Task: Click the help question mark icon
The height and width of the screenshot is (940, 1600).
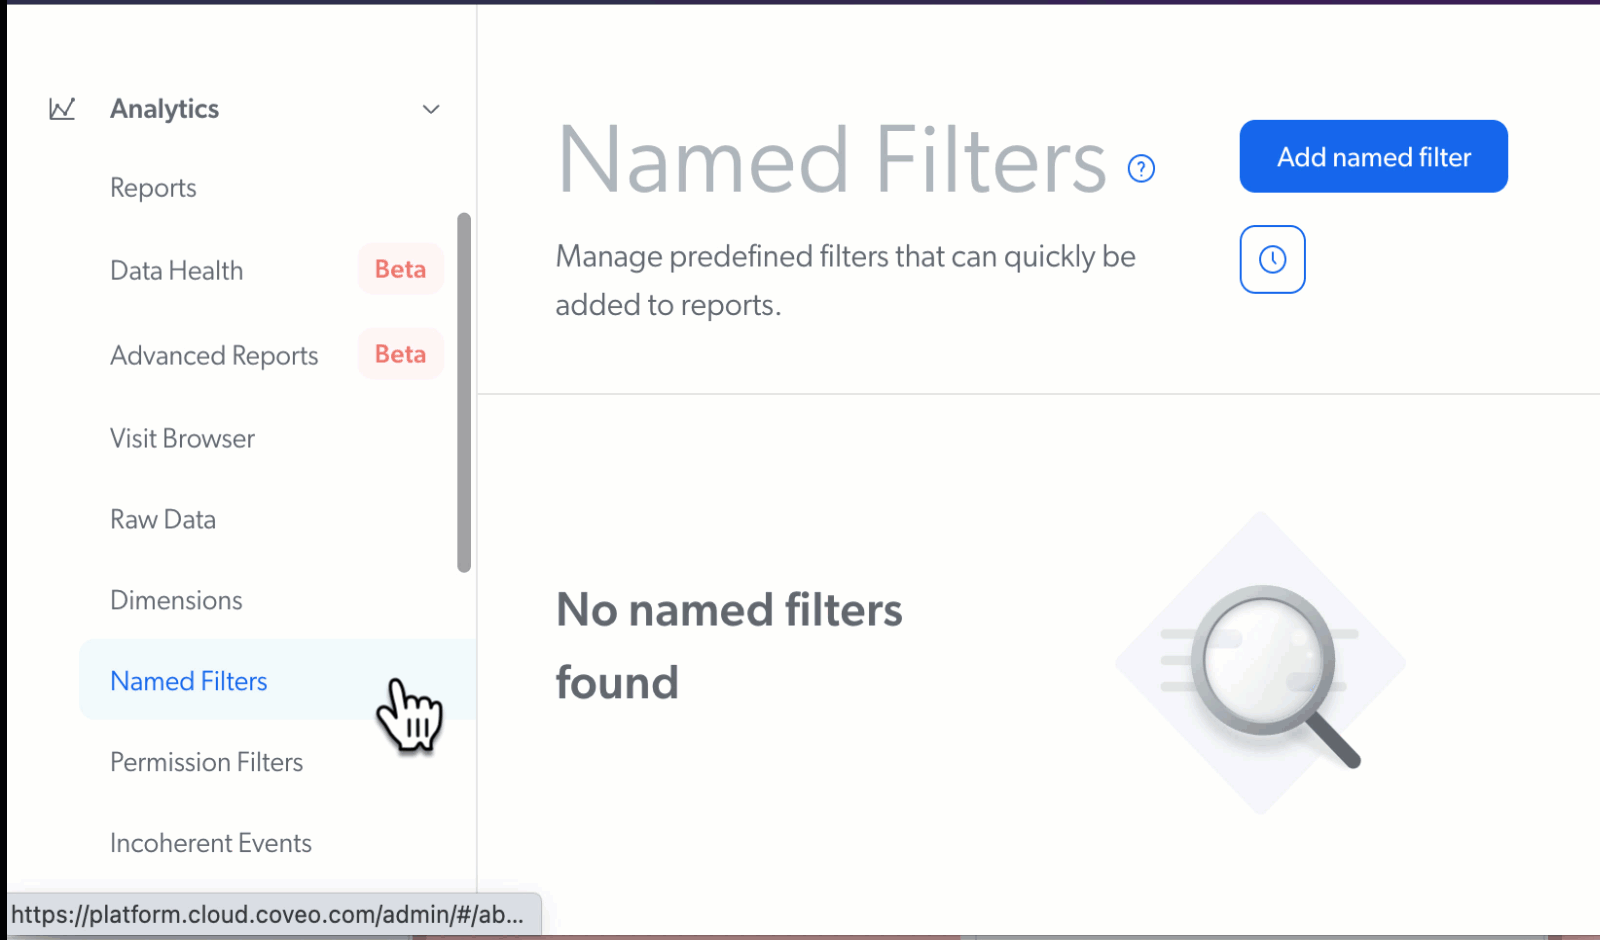Action: pos(1141,169)
